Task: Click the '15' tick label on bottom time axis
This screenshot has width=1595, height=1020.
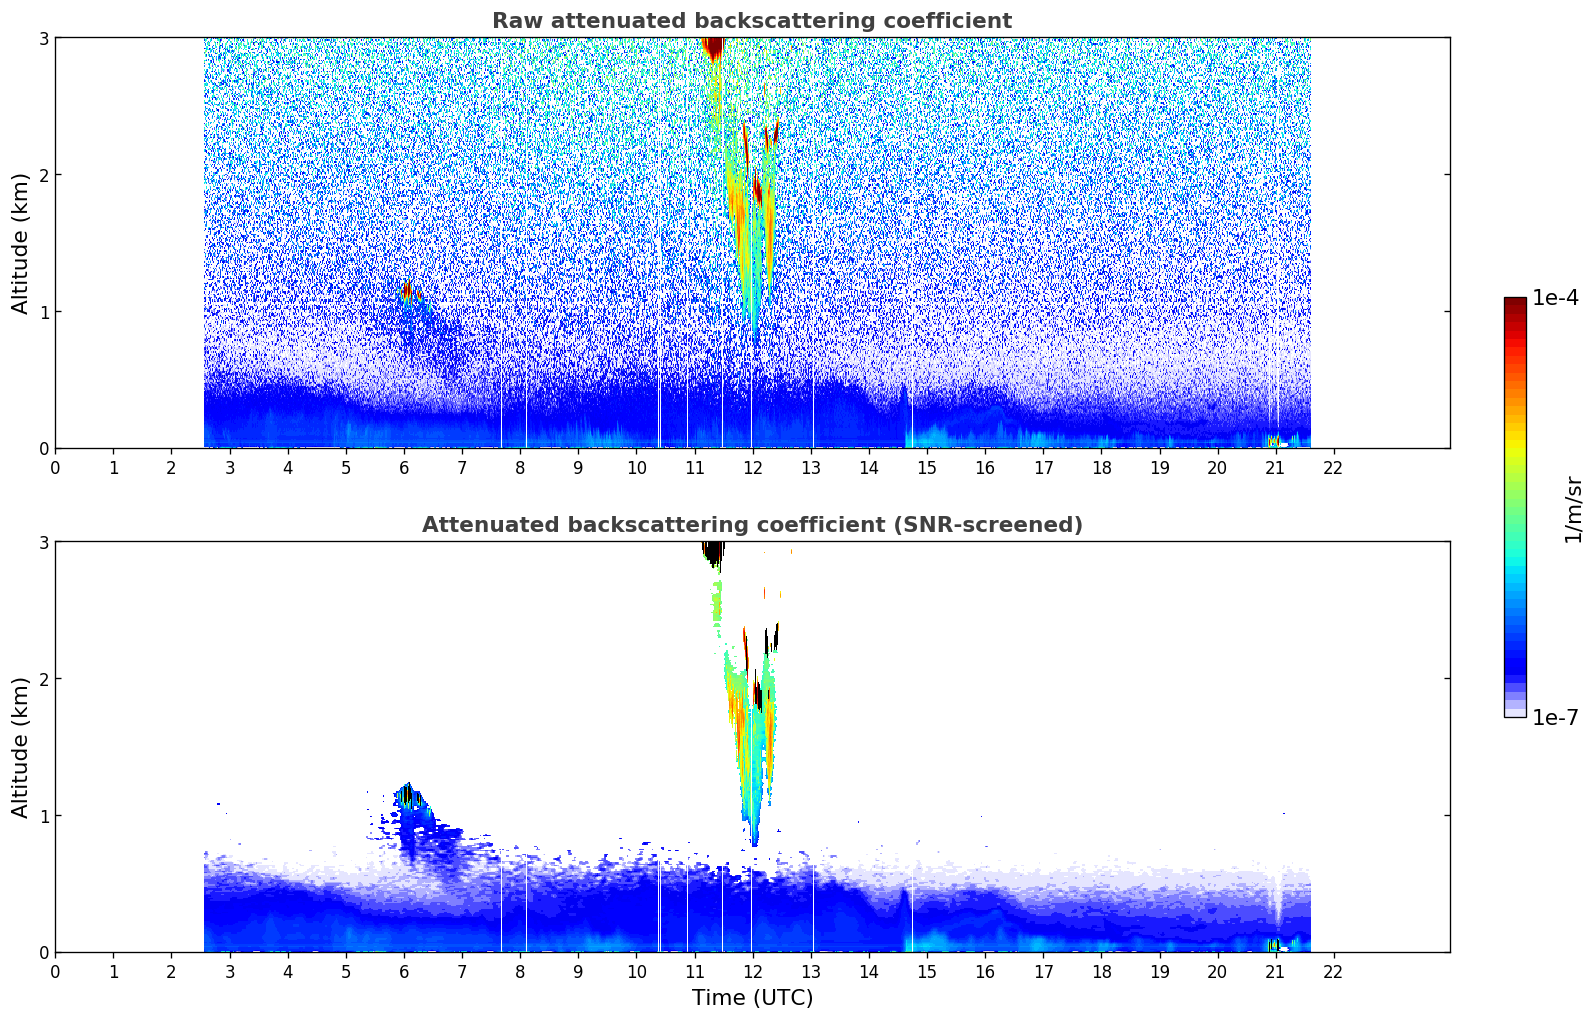Action: [927, 972]
